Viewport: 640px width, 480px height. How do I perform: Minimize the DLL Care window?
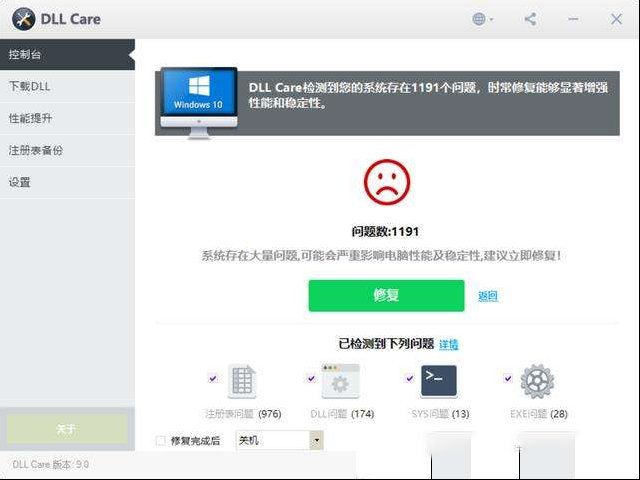[573, 19]
